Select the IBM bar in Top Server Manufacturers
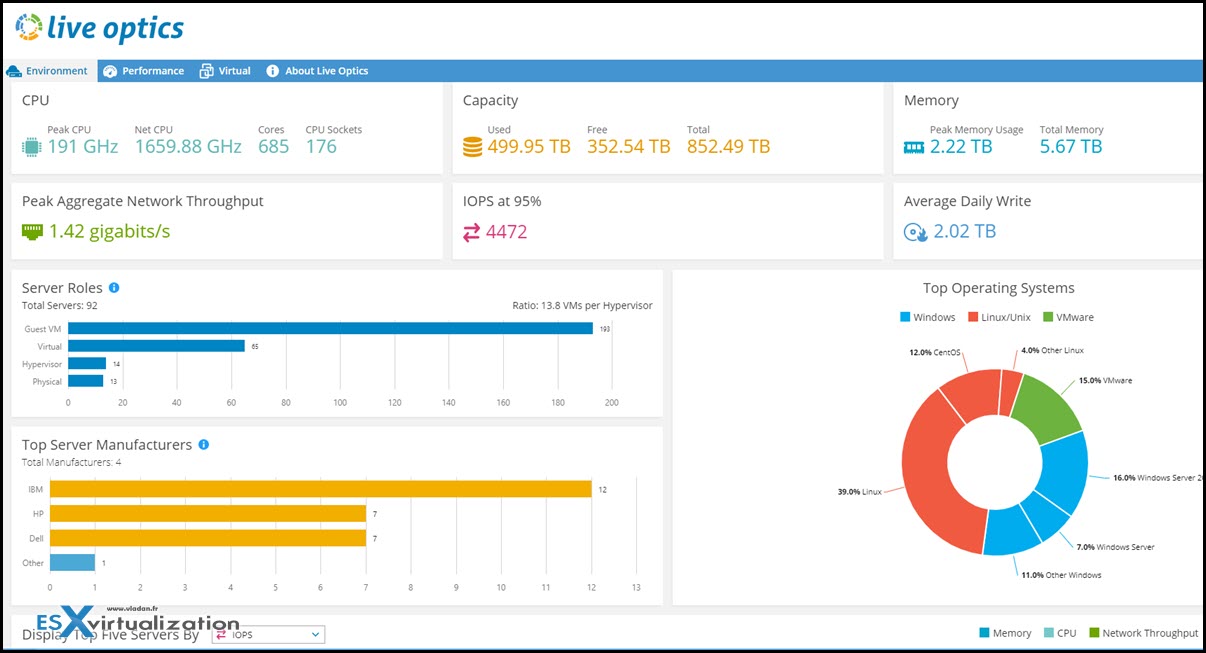 (x=320, y=489)
